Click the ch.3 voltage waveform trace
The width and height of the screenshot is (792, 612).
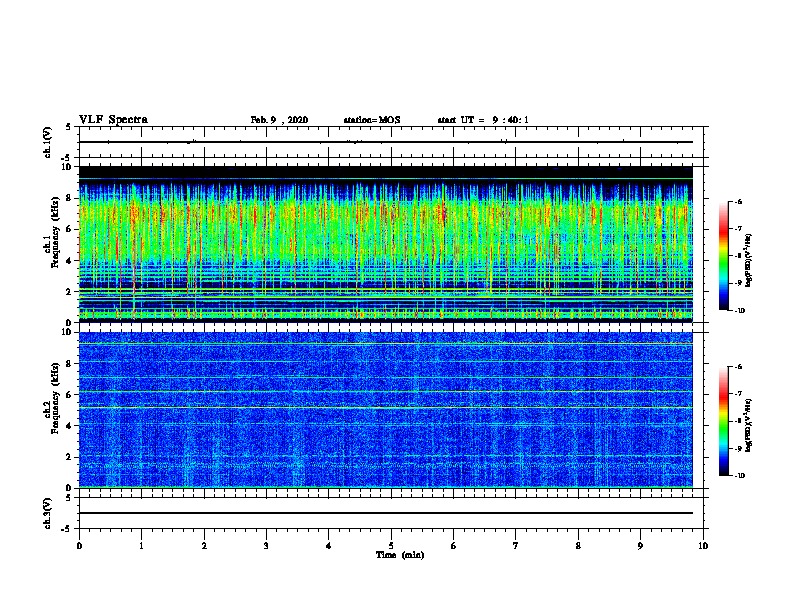pyautogui.click(x=386, y=513)
